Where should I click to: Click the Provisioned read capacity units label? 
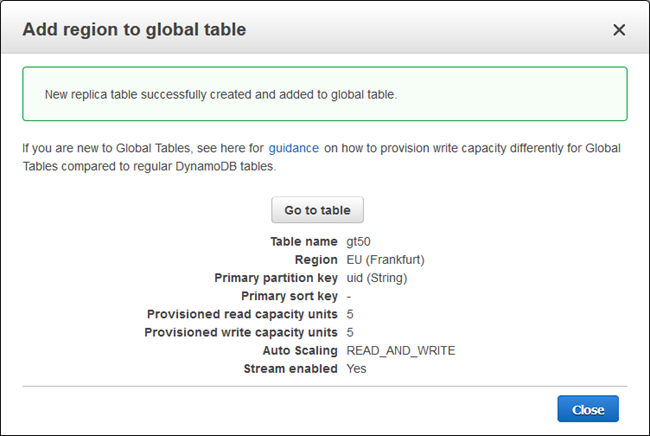tap(242, 314)
